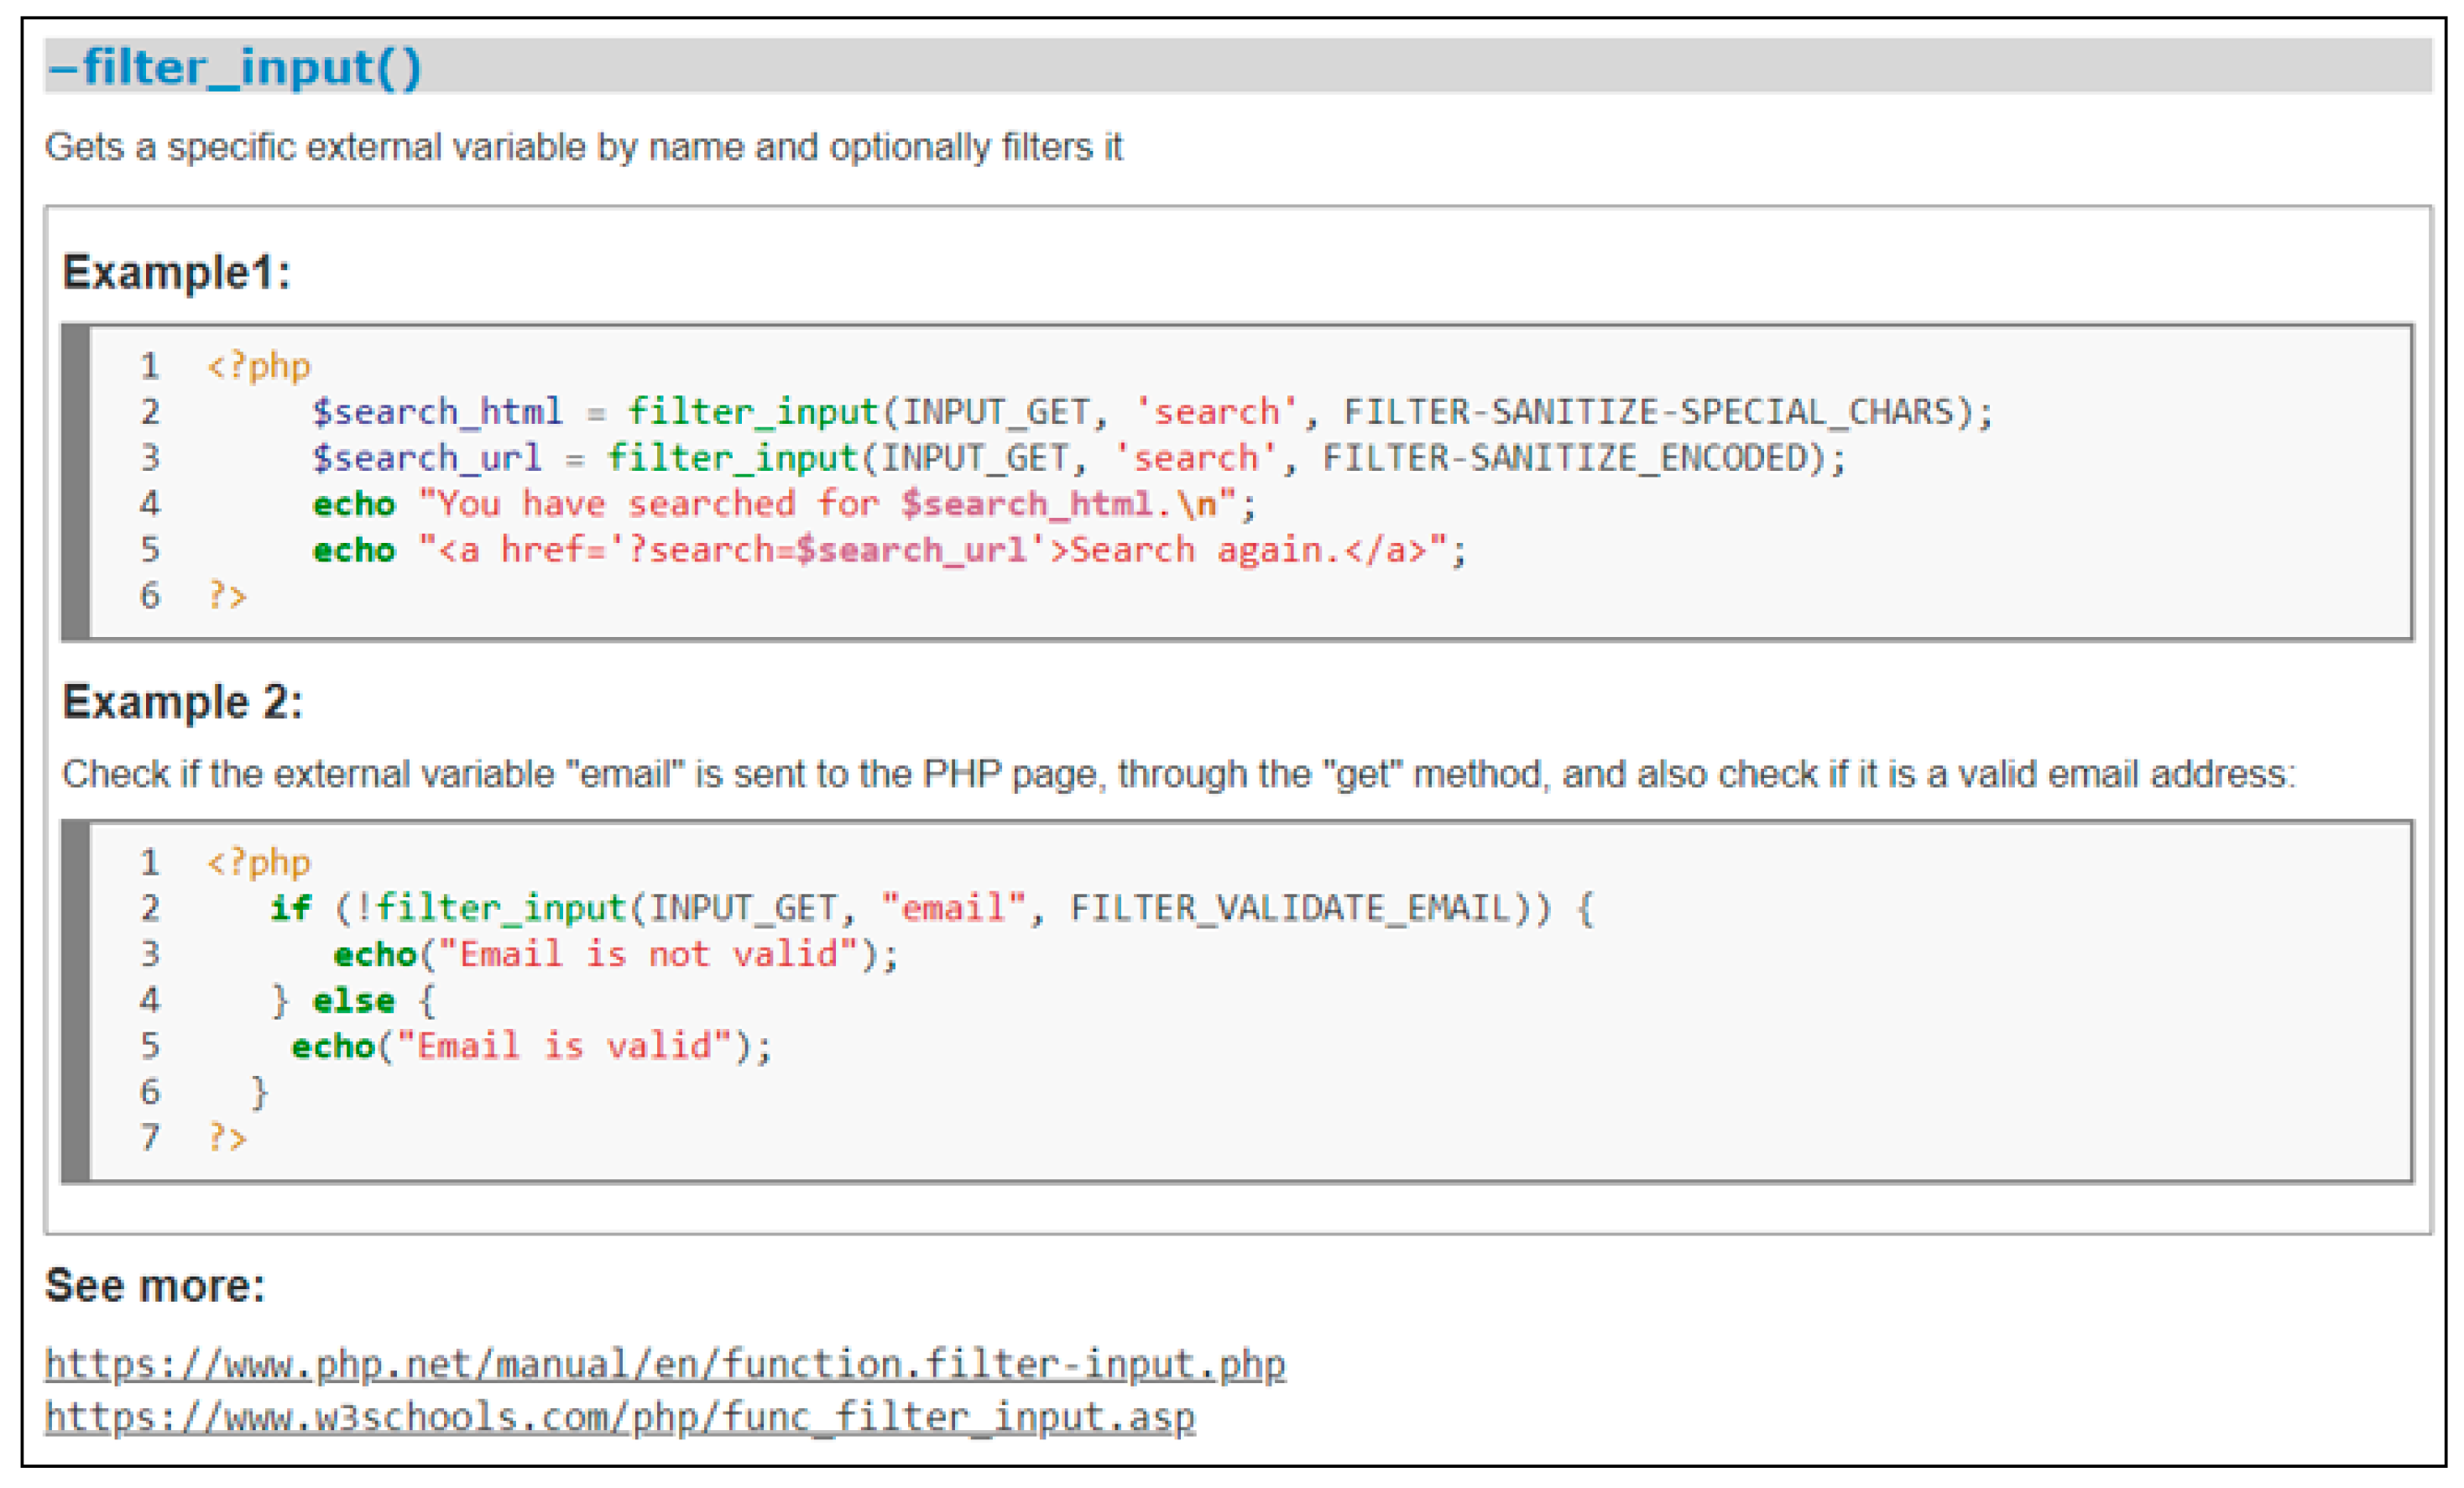This screenshot has height=1488, width=2464.
Task: Click the "Email is not valid" string
Action: 648,954
